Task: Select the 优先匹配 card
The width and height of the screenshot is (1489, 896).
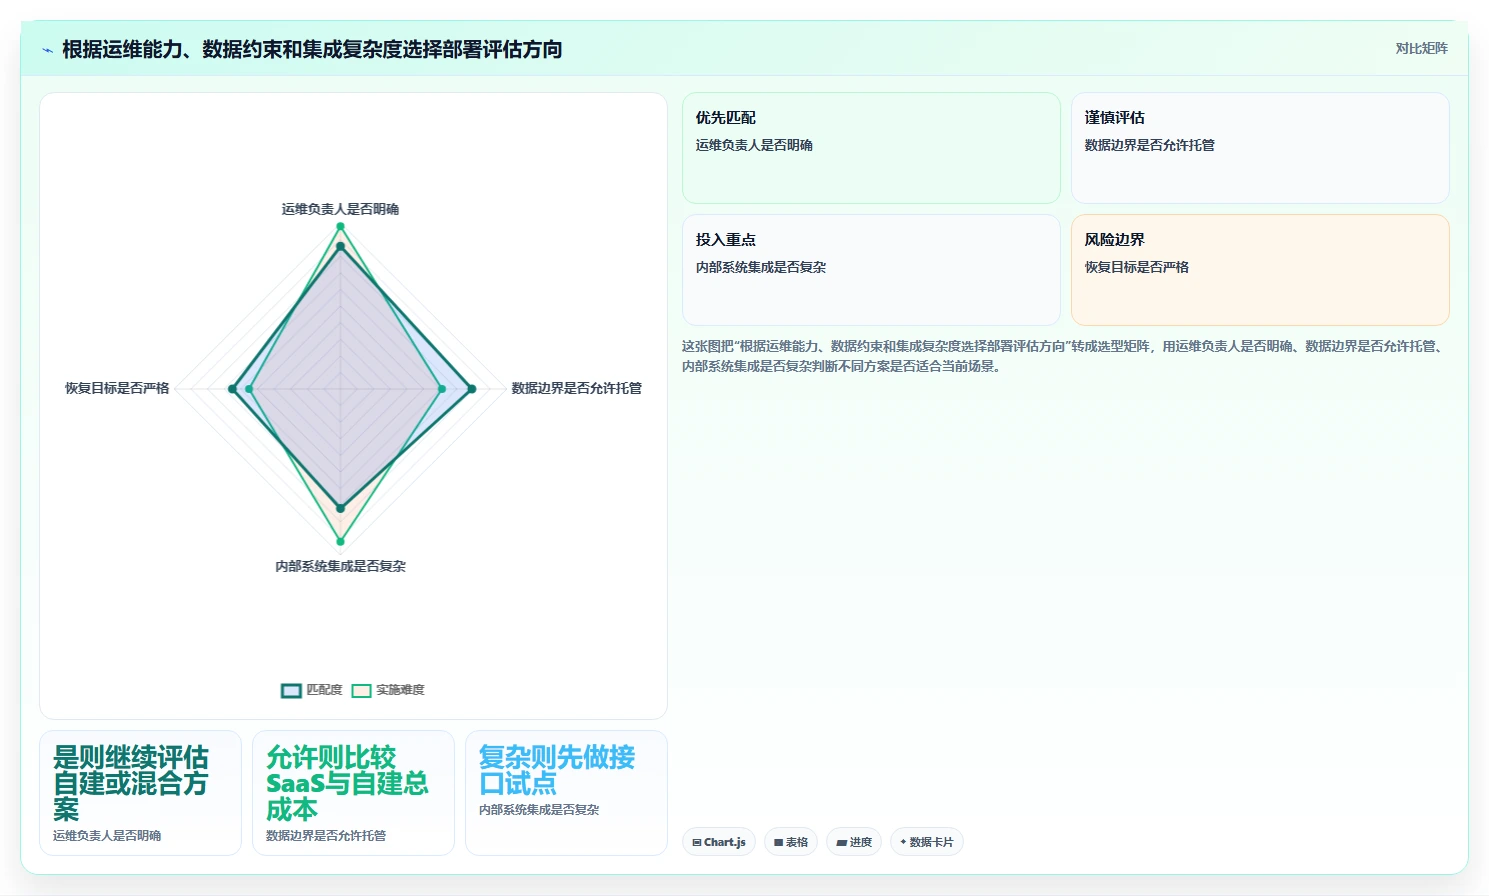Action: coord(871,148)
